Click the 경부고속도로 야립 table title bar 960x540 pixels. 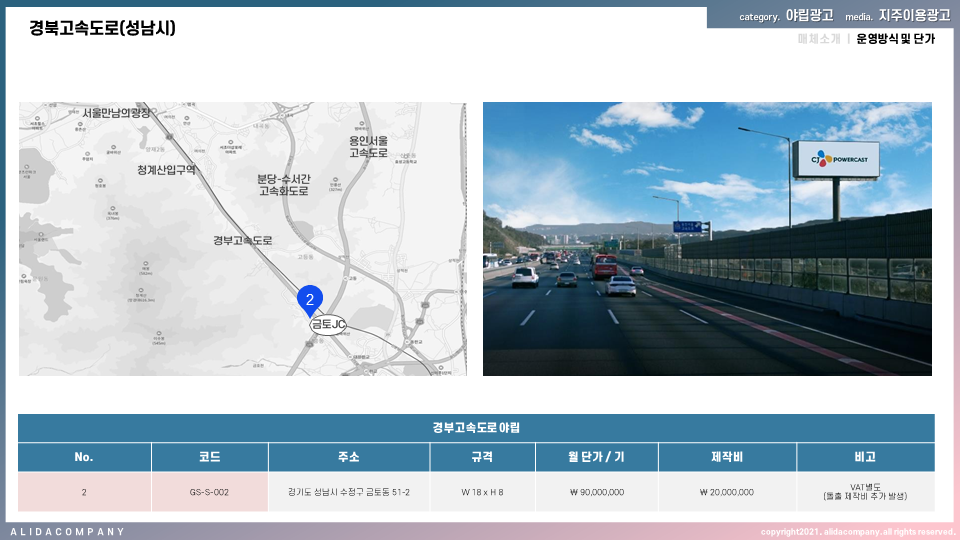click(x=476, y=428)
